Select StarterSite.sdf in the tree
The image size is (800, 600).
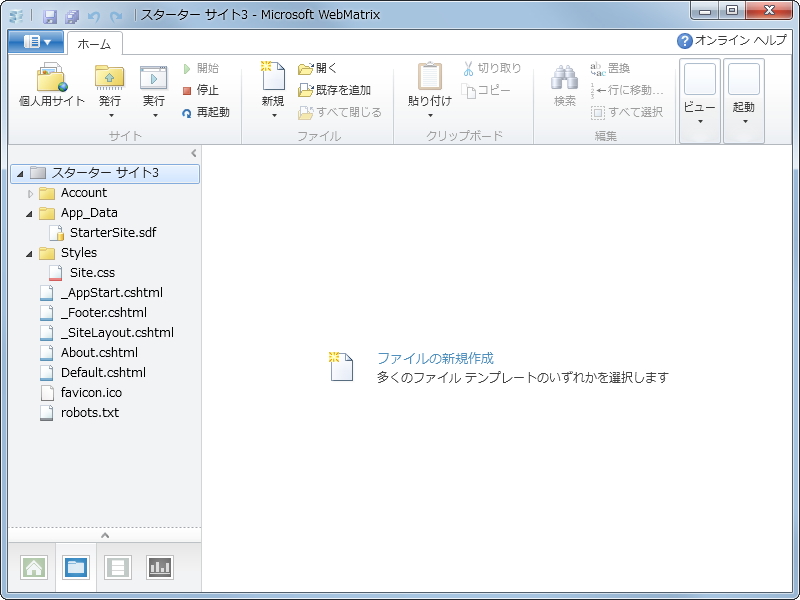[113, 233]
